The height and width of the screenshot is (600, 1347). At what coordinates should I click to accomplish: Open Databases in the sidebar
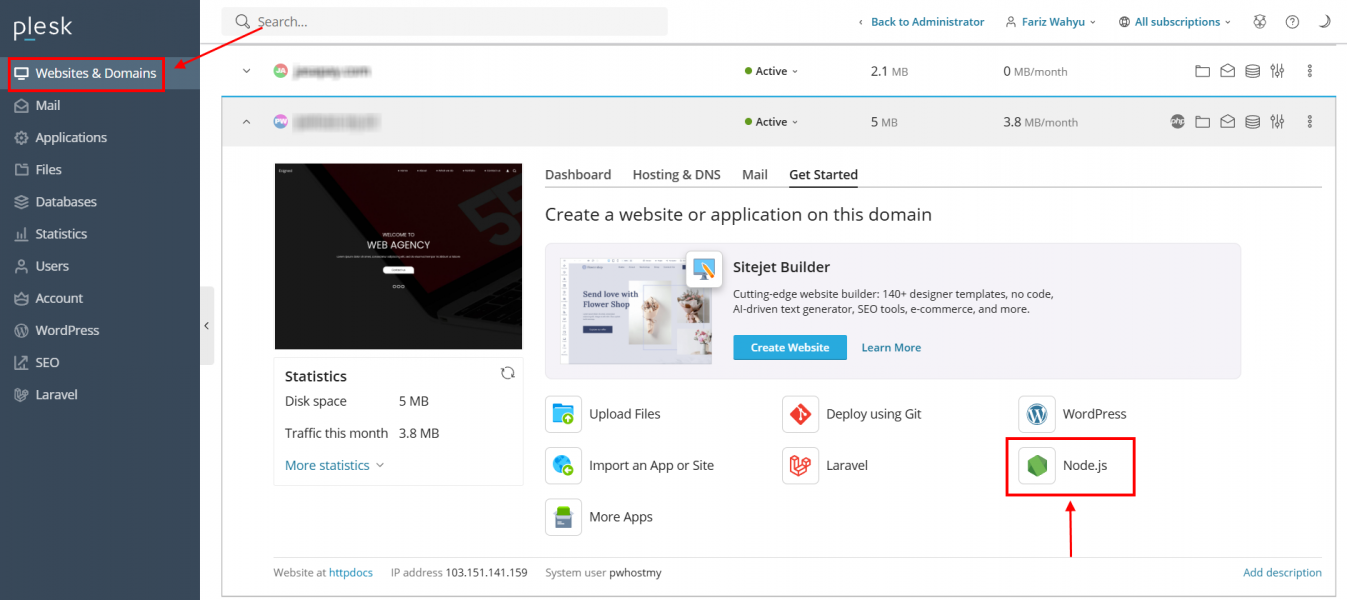(100, 201)
